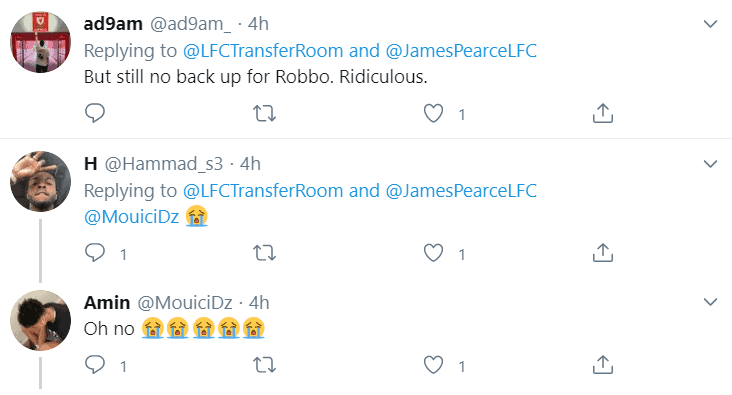Retweet Amin's "Oh no" tweet

point(264,365)
